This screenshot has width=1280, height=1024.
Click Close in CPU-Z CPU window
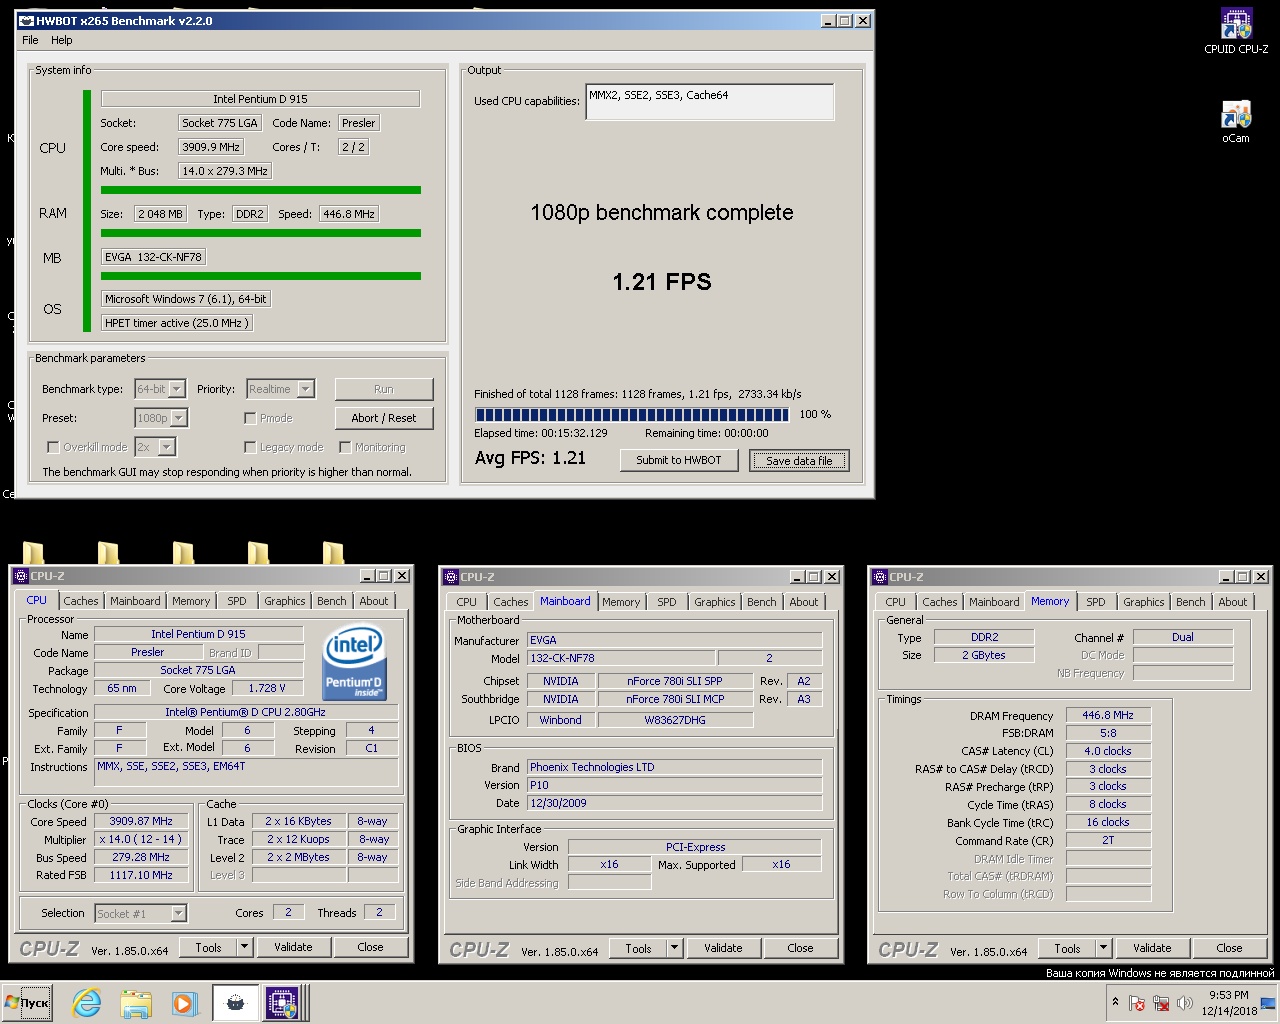pos(370,947)
